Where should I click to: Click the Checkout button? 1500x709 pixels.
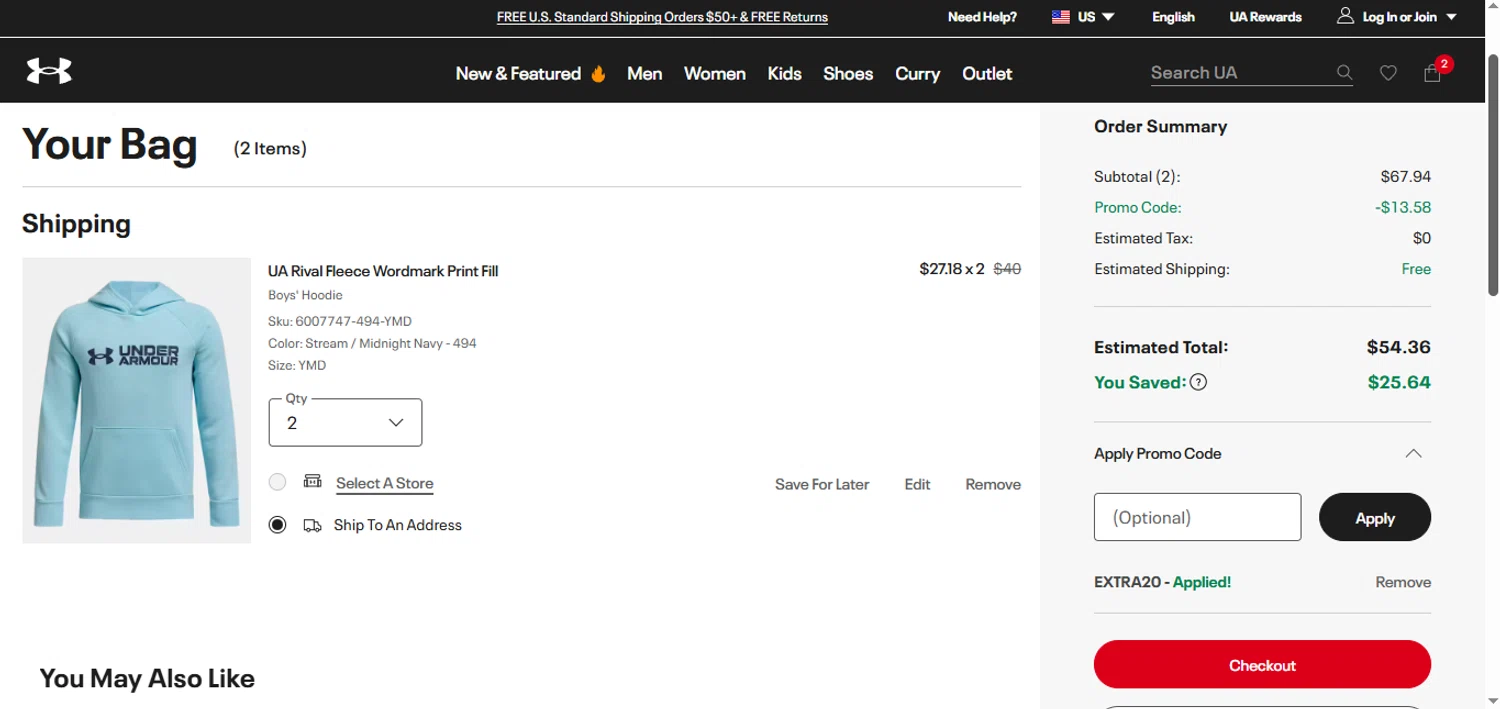(x=1262, y=665)
